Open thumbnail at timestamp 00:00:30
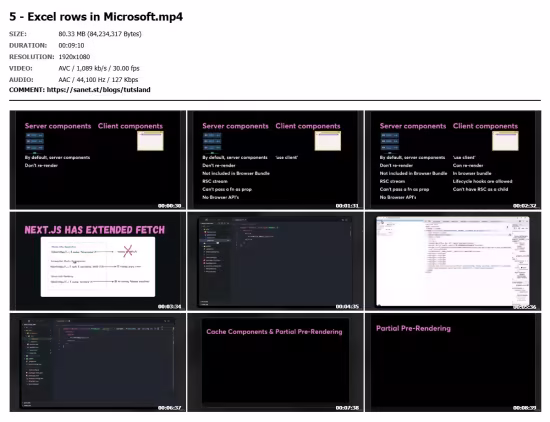The image size is (550, 422). 98,160
